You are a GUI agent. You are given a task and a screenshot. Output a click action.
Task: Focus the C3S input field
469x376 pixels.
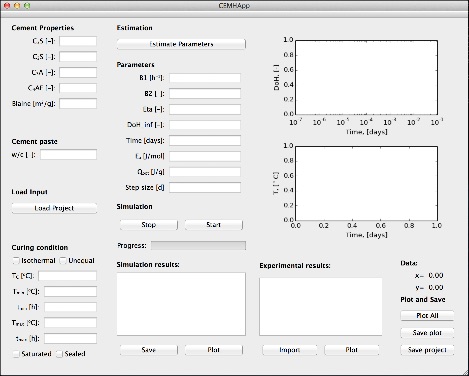tap(78, 41)
